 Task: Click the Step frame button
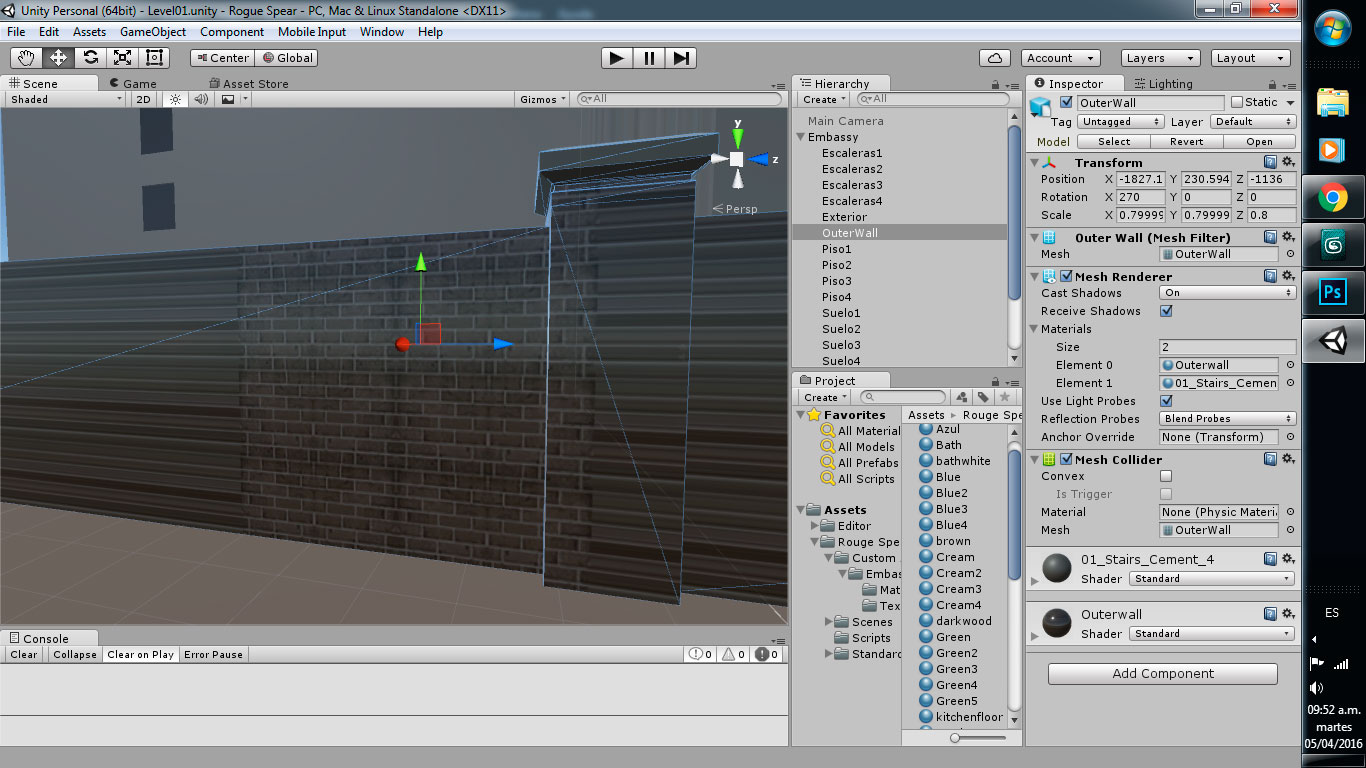click(680, 58)
